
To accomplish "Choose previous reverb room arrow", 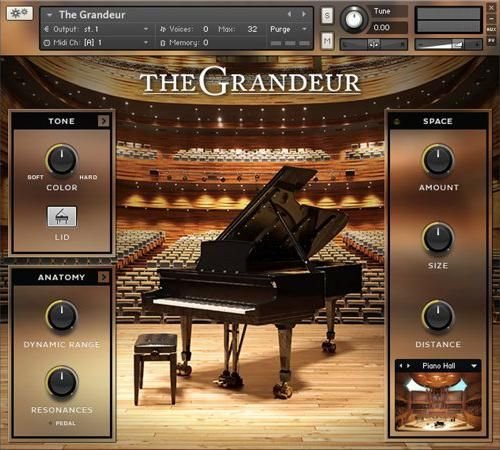I will pos(401,366).
